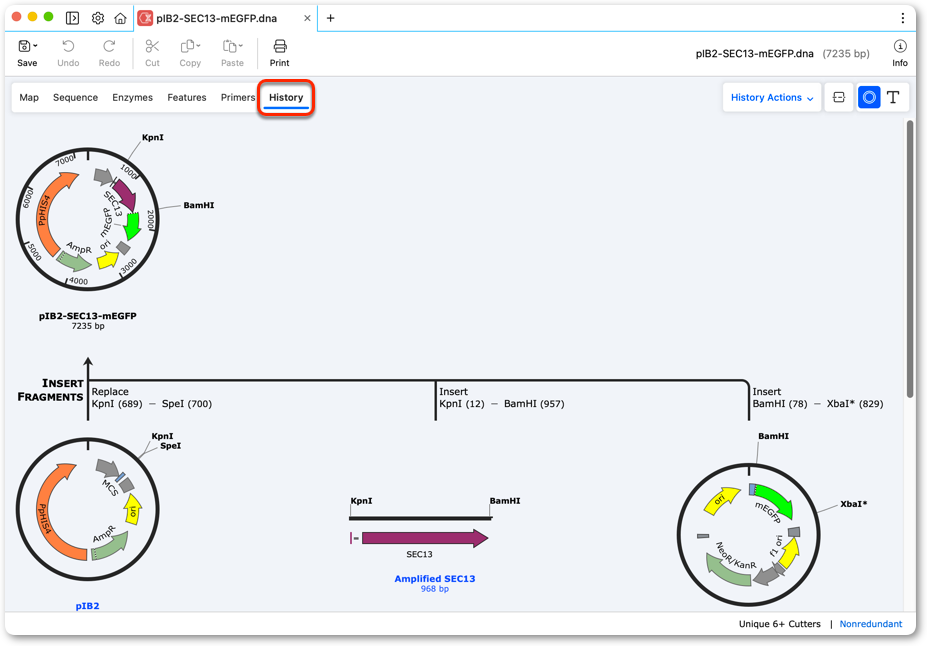Switch to text history display toggle

click(893, 98)
